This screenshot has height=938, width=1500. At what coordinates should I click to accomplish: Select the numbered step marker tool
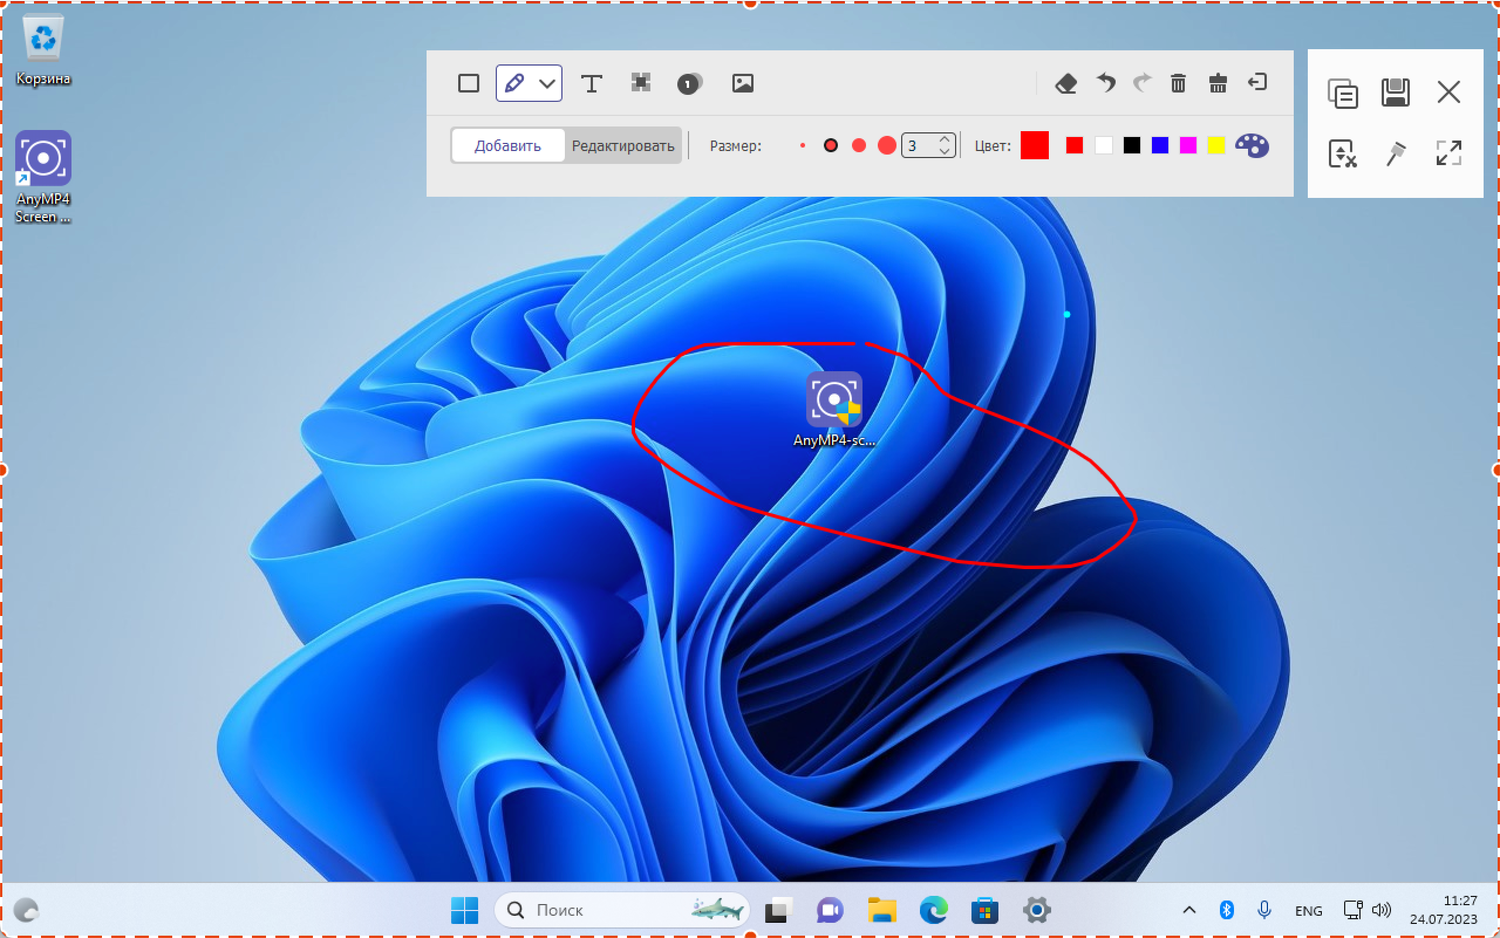[x=689, y=84]
